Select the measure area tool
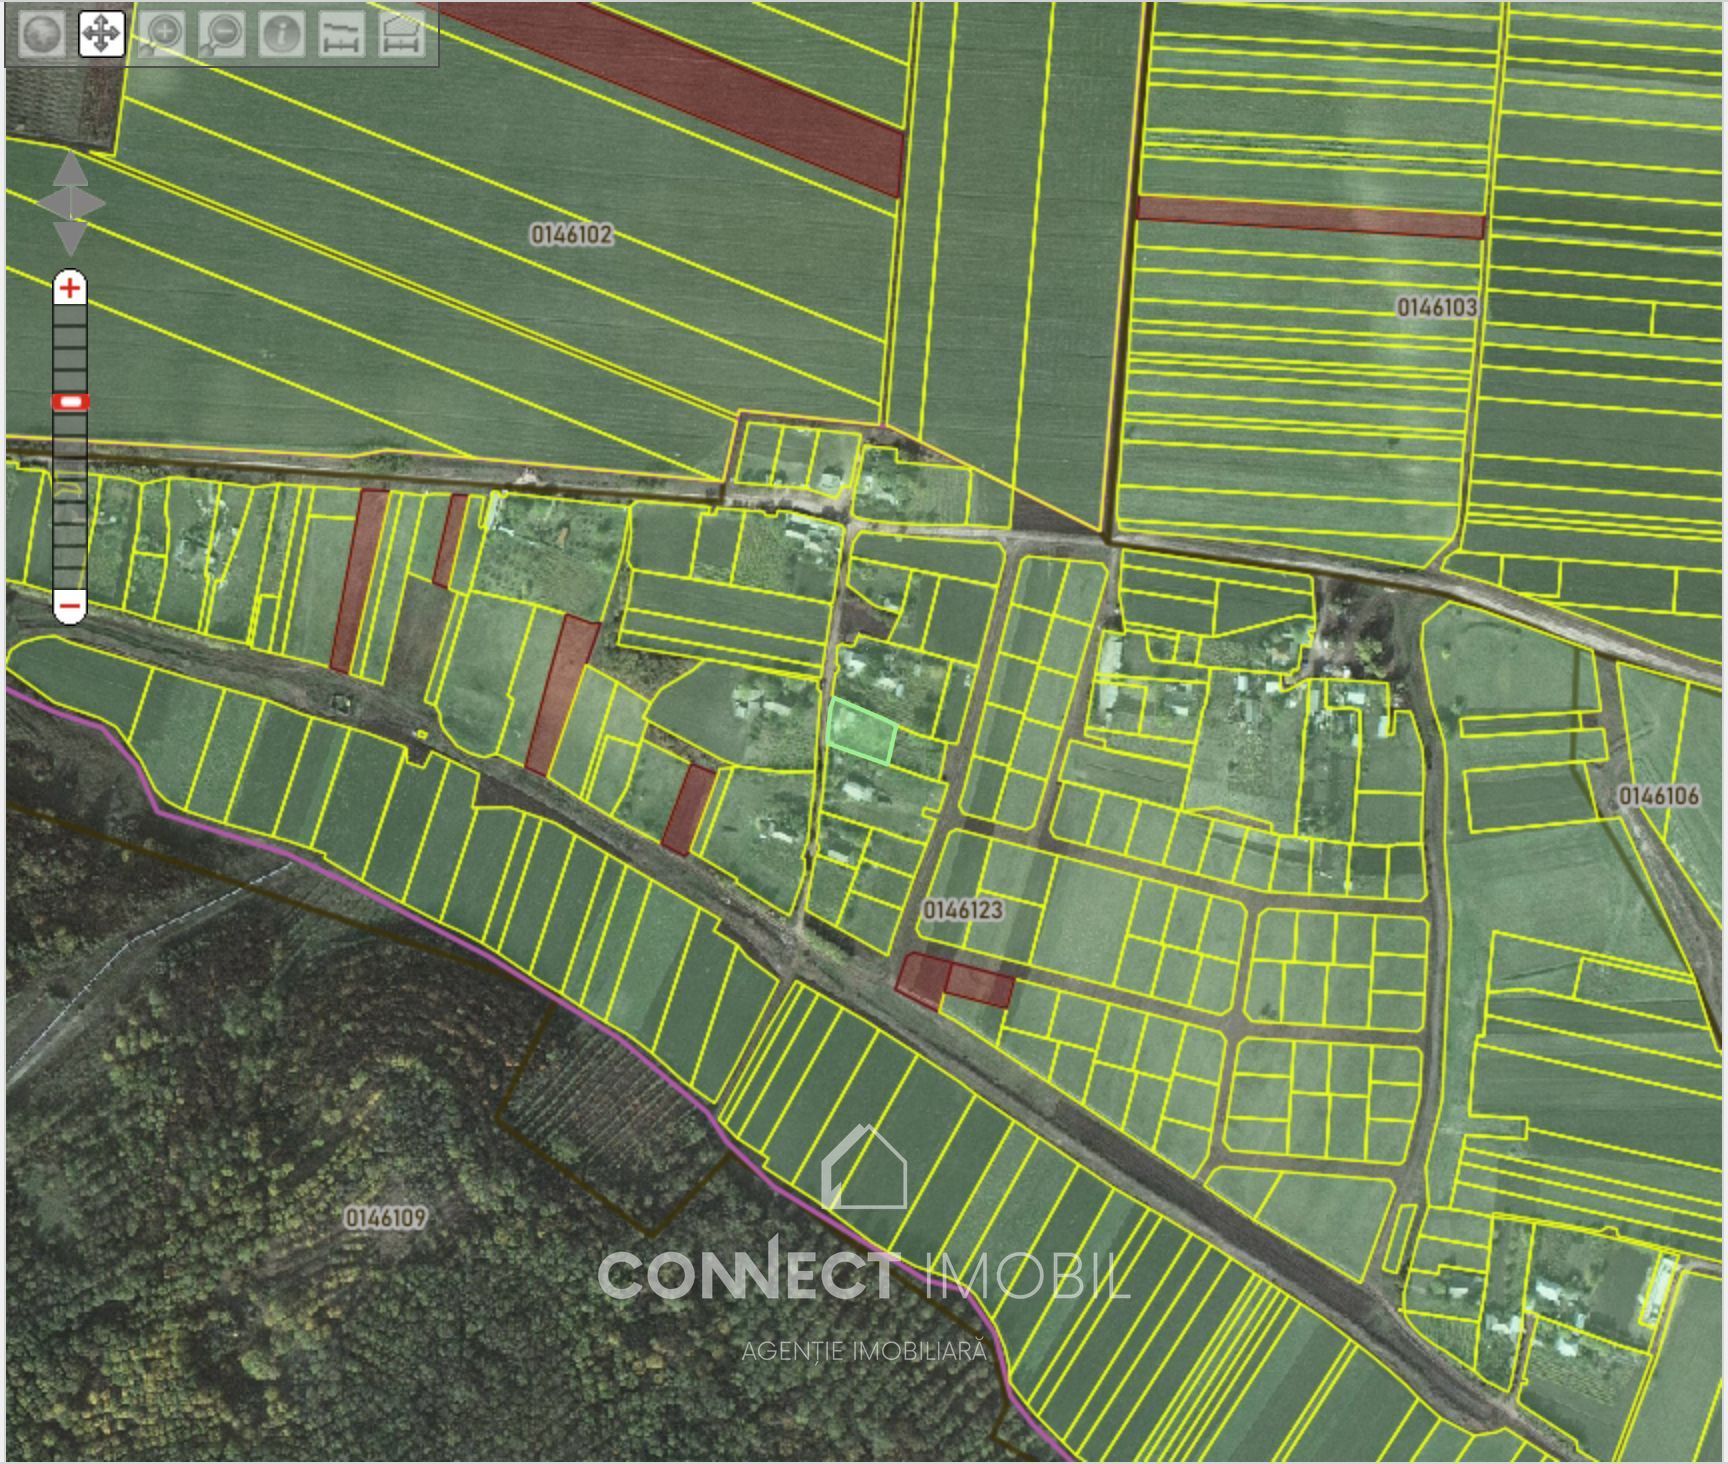1728x1464 pixels. [401, 33]
